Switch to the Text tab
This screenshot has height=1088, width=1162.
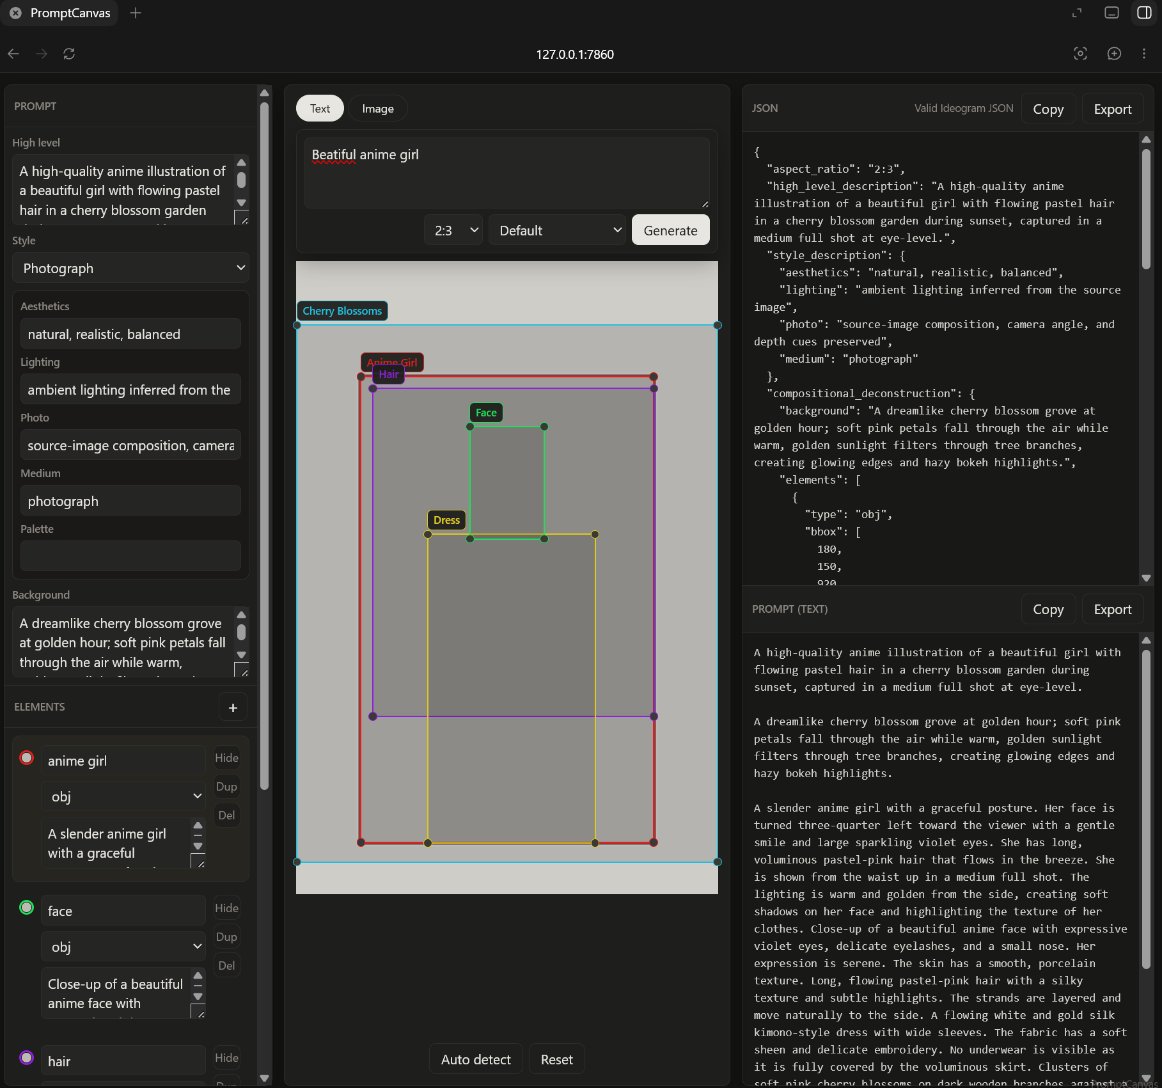click(319, 108)
